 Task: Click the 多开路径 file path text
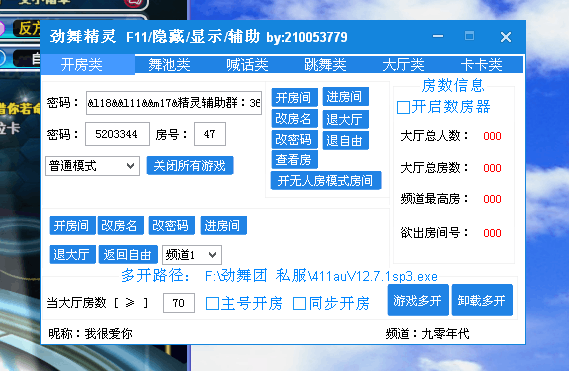(x=321, y=276)
